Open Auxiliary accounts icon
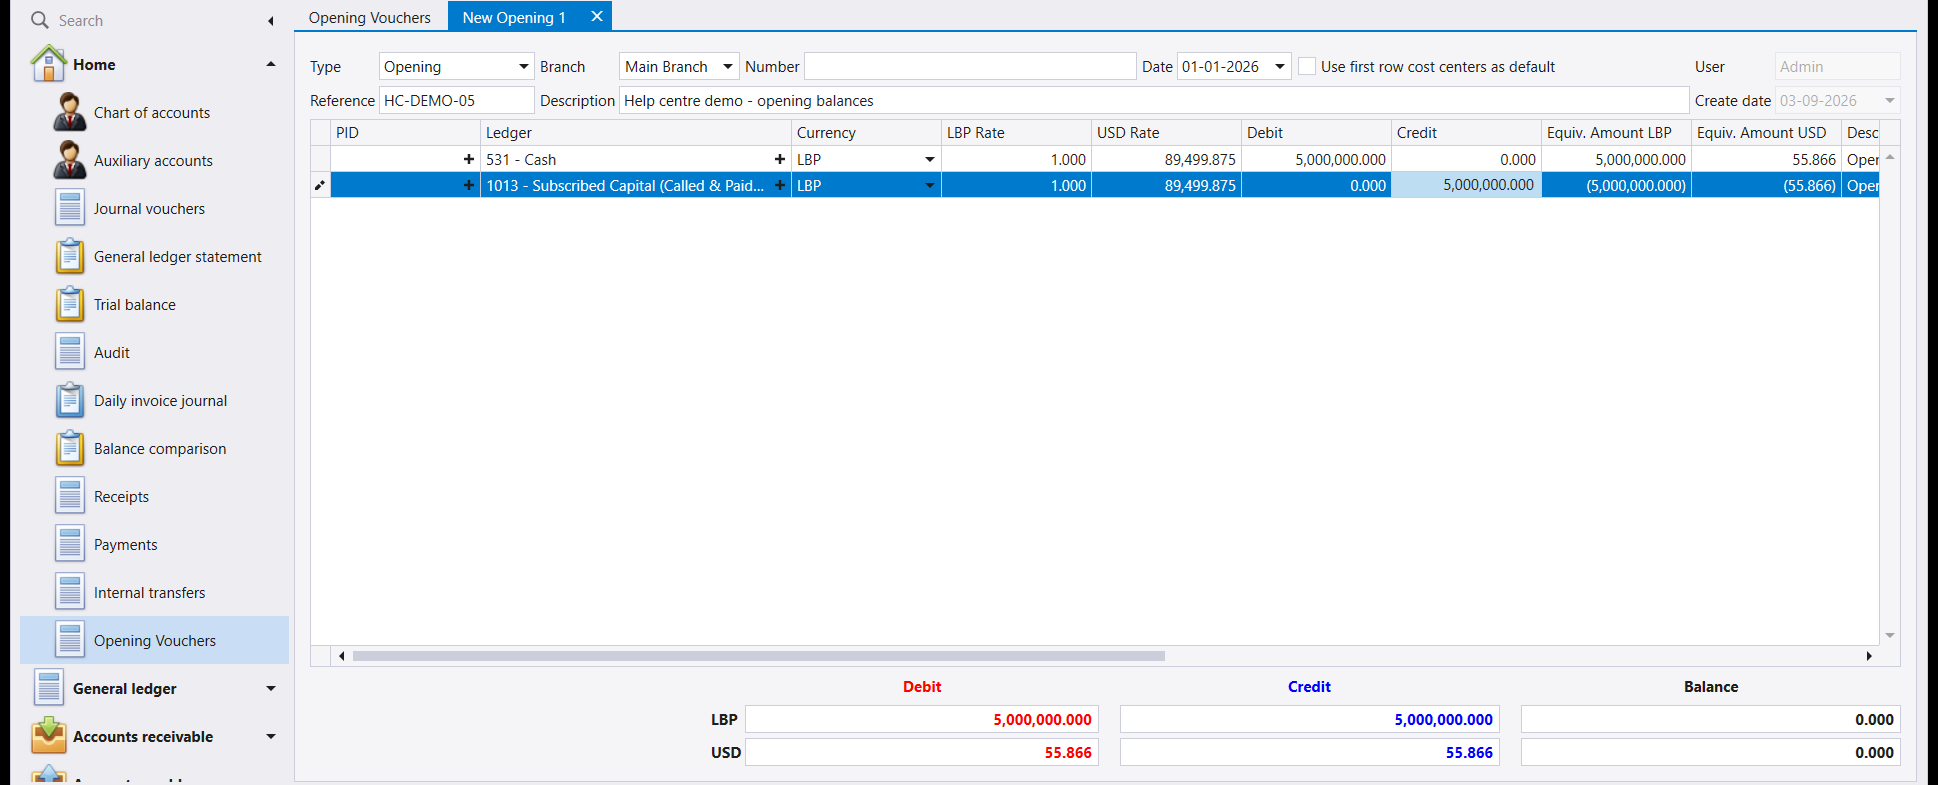 click(69, 160)
